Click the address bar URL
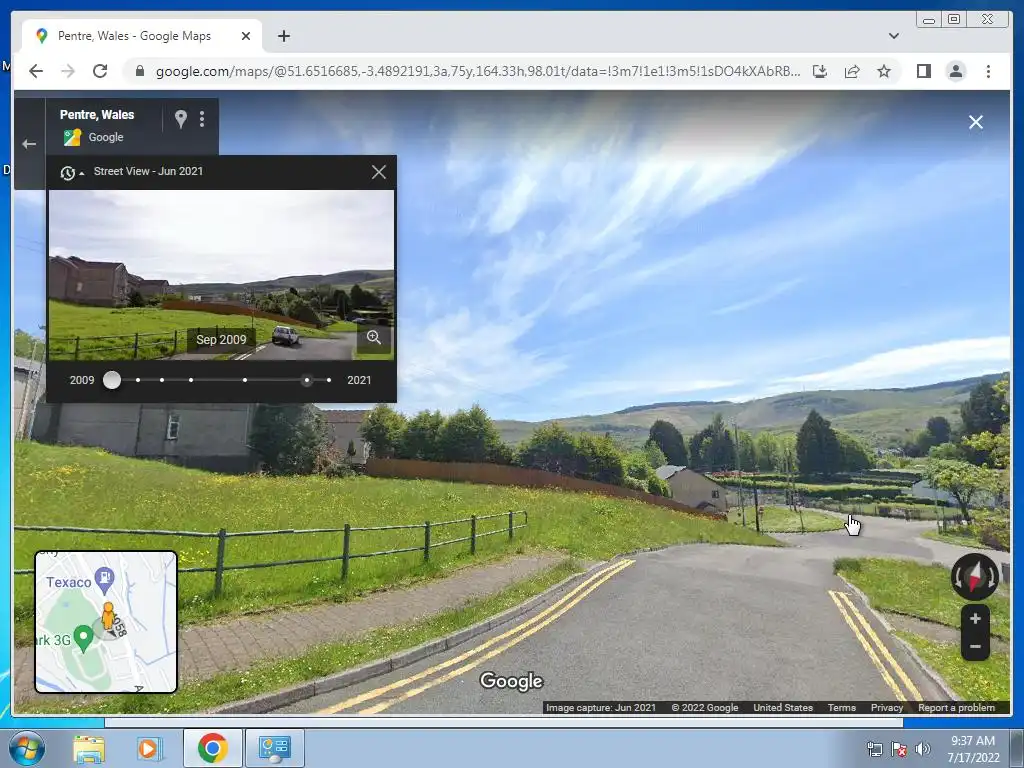This screenshot has width=1024, height=768. [x=477, y=71]
